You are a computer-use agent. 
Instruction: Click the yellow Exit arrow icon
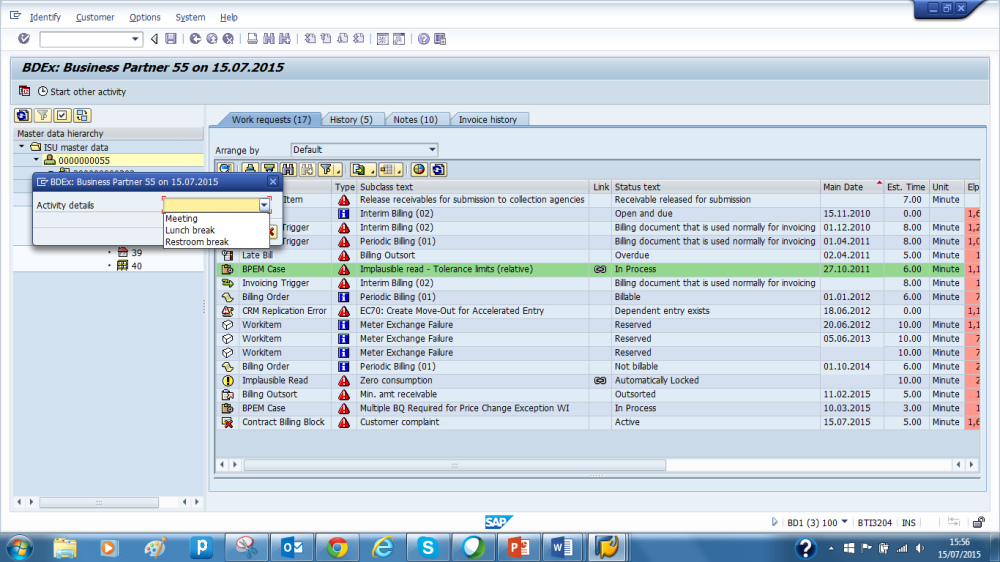(212, 39)
